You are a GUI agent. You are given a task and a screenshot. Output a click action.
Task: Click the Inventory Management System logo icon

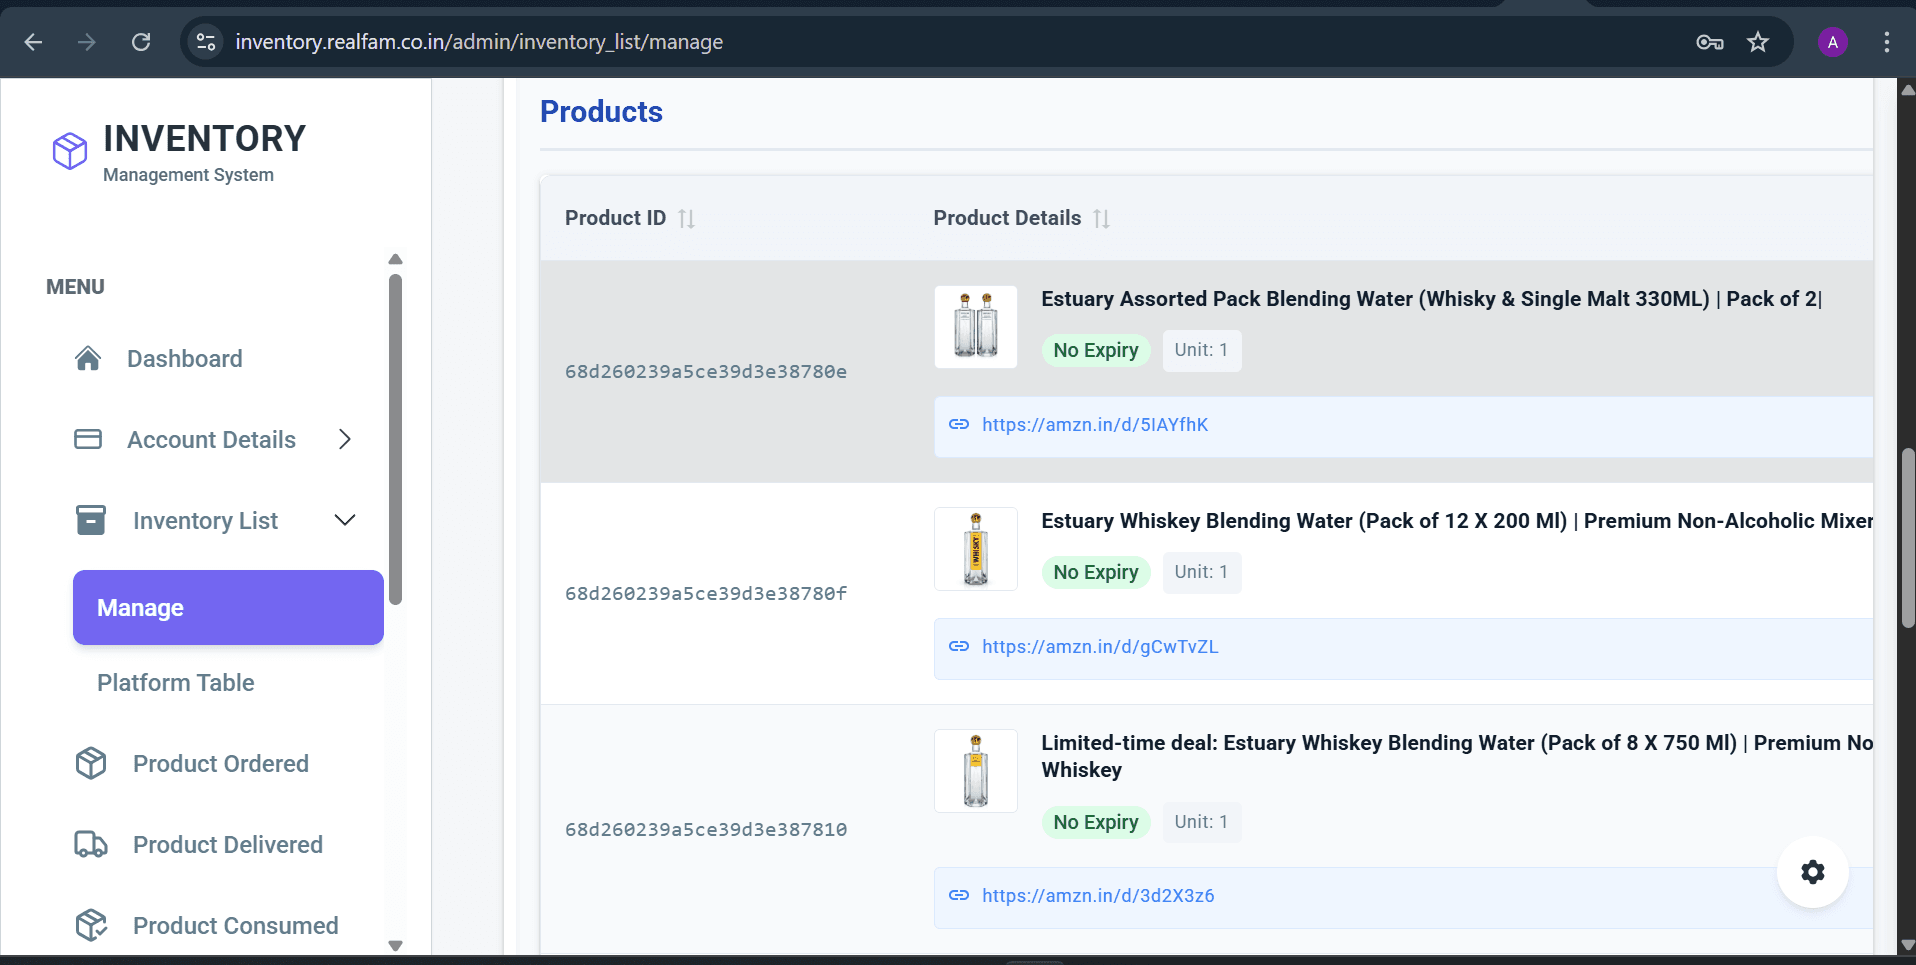pos(68,151)
